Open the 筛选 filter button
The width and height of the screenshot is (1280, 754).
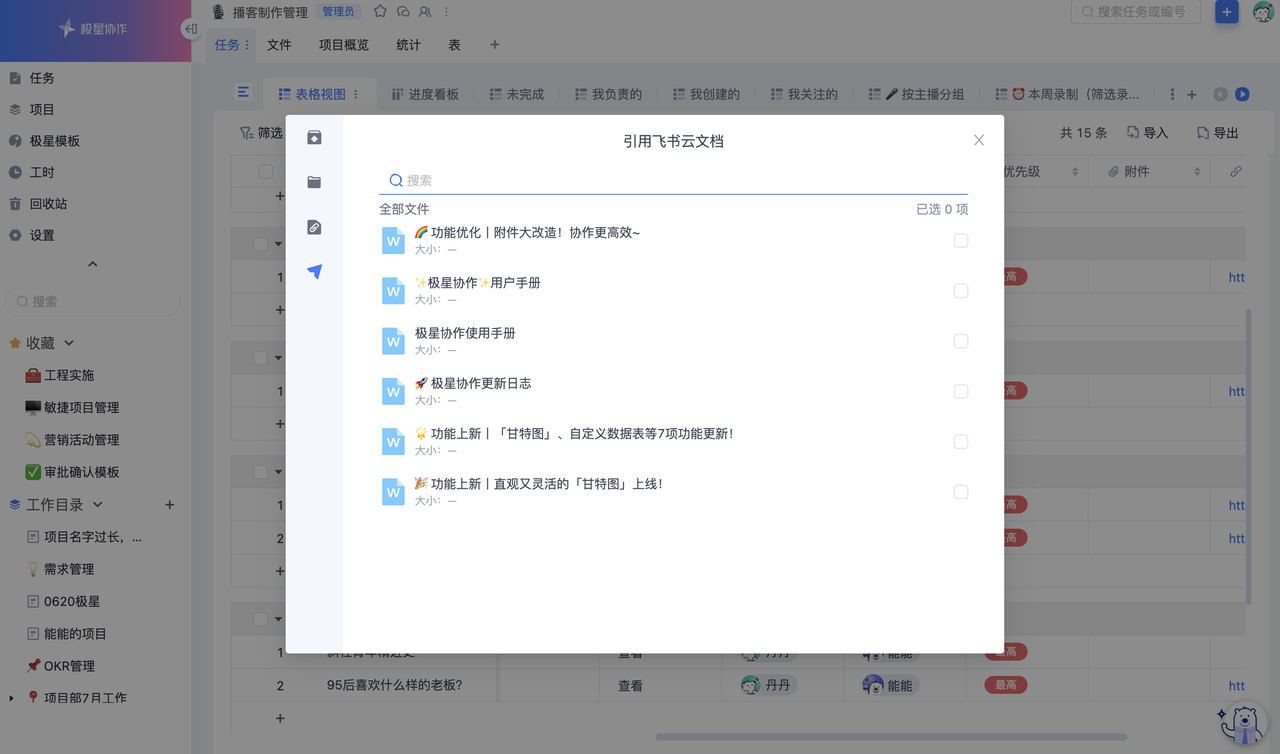[262, 133]
